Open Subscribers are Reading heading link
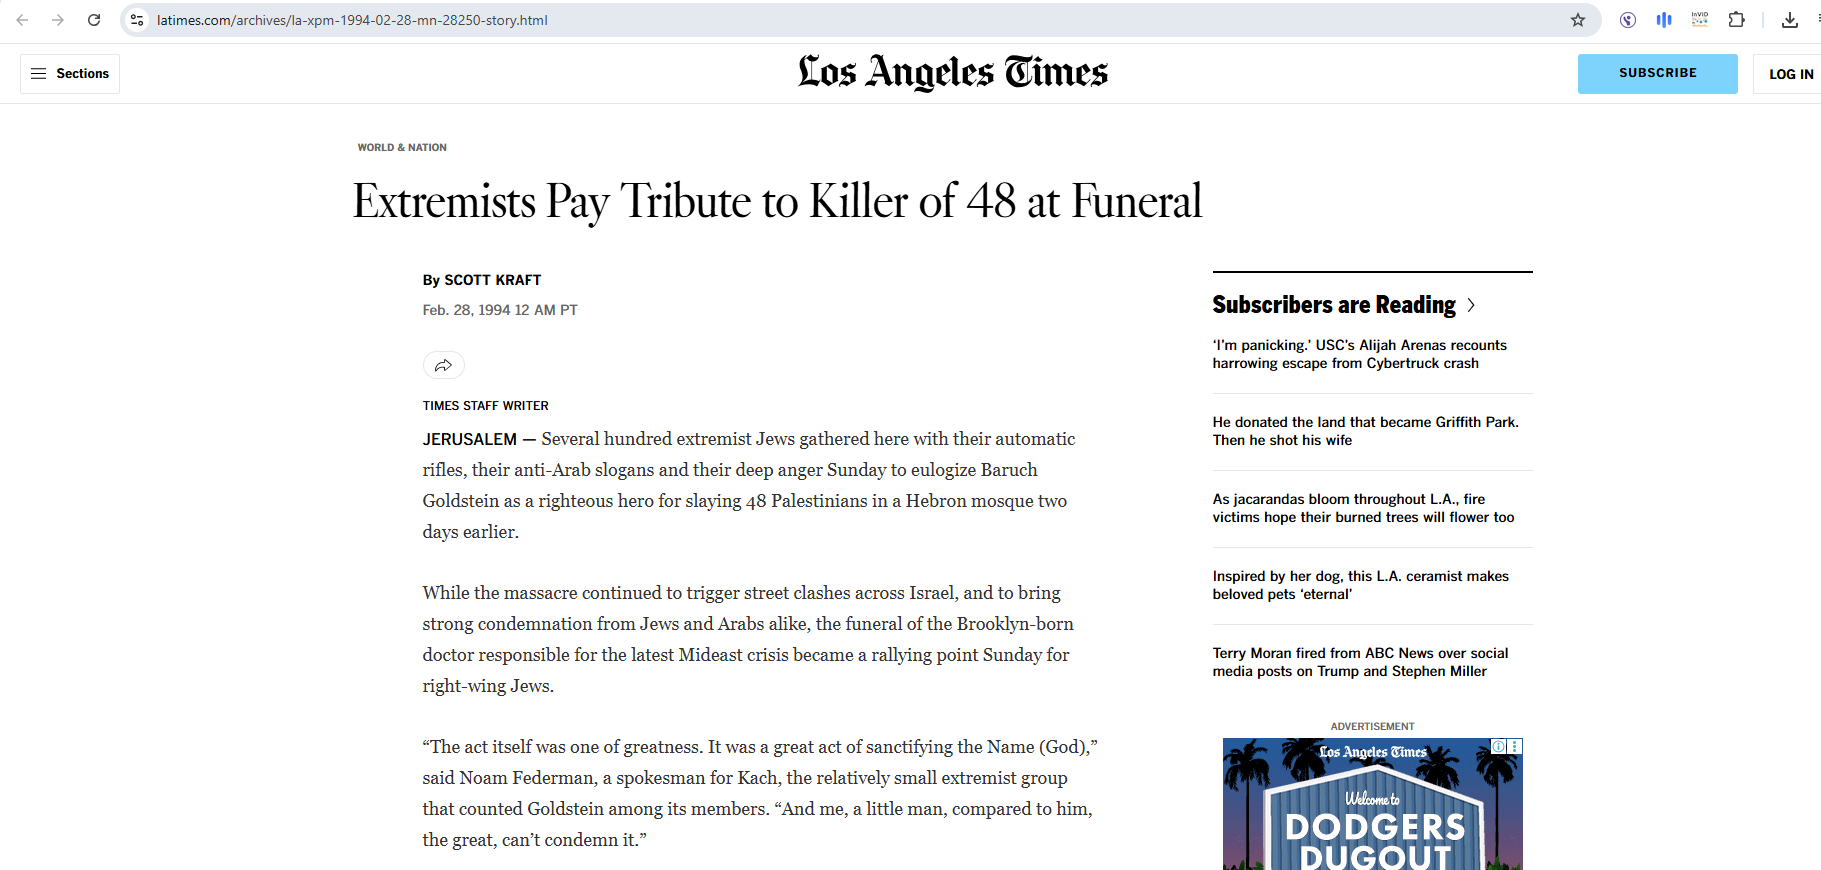Image resolution: width=1821 pixels, height=870 pixels. tap(1334, 305)
